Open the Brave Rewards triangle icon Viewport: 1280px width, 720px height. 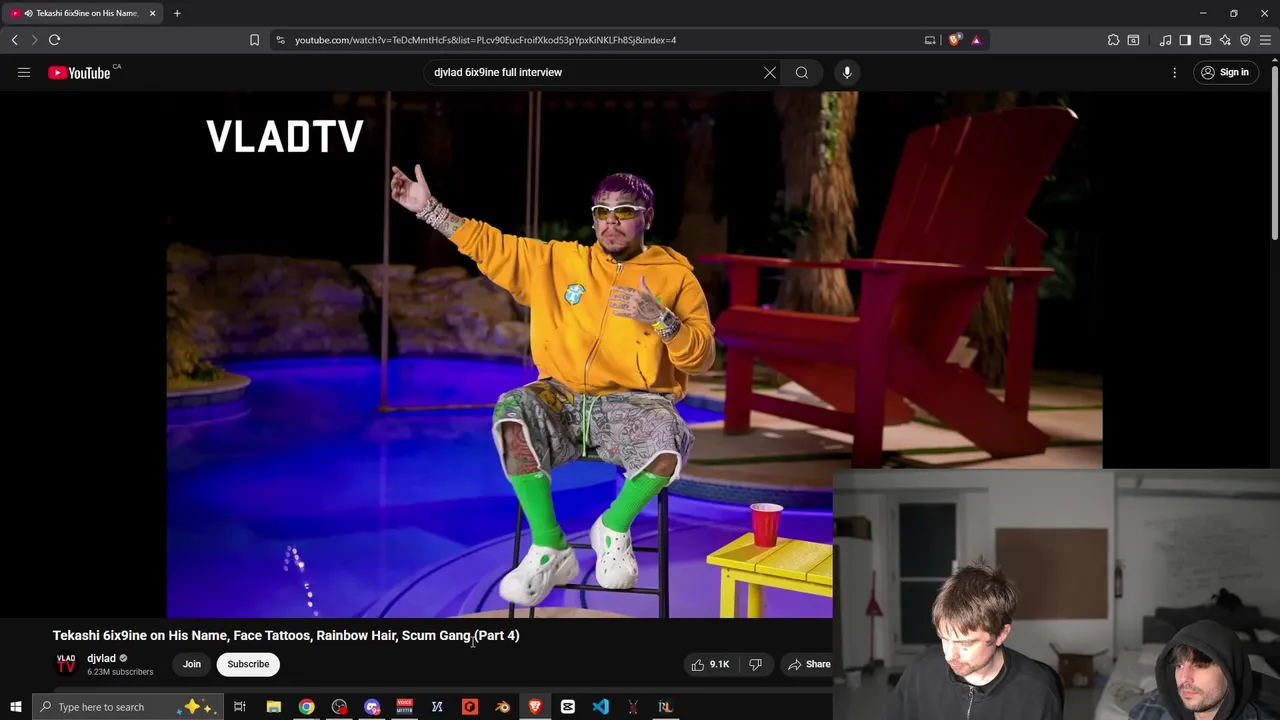coord(976,40)
